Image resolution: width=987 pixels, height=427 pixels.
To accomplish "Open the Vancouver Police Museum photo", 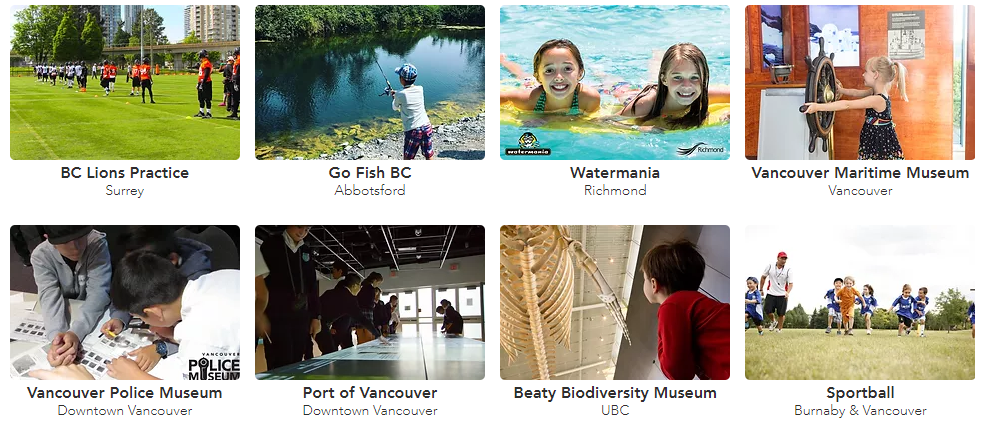I will (125, 302).
